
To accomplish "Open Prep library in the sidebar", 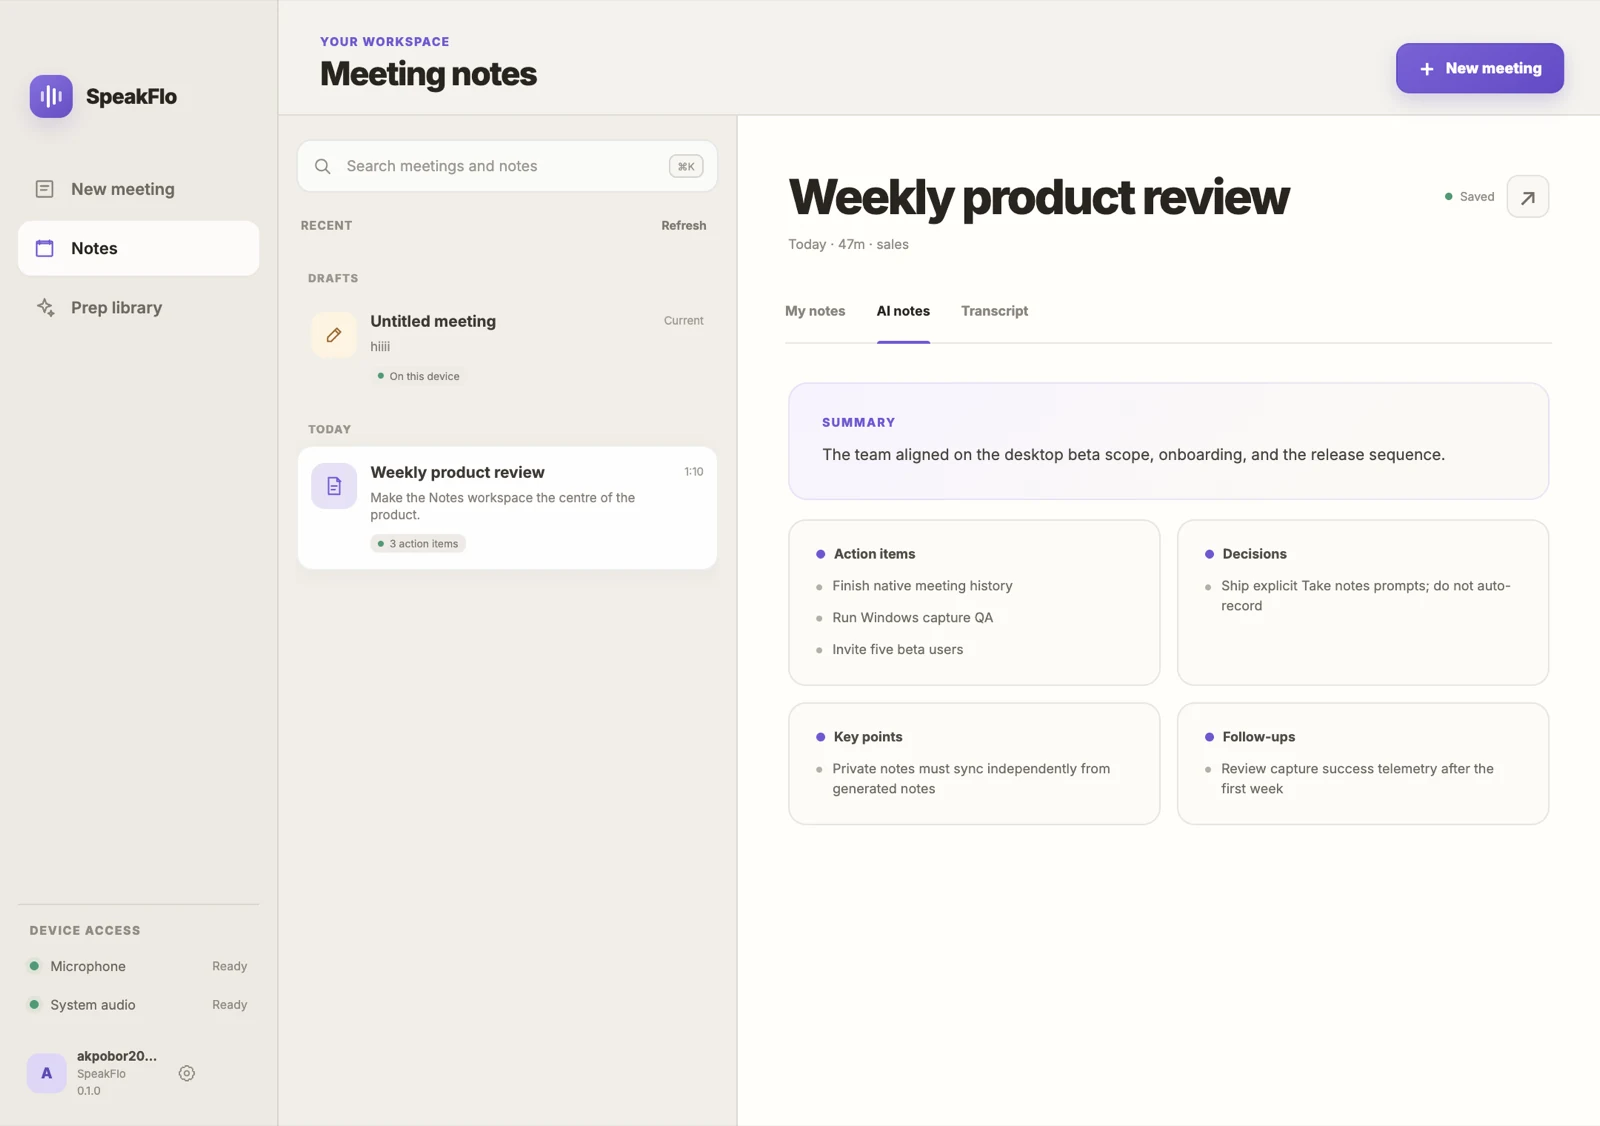I will click(x=138, y=307).
